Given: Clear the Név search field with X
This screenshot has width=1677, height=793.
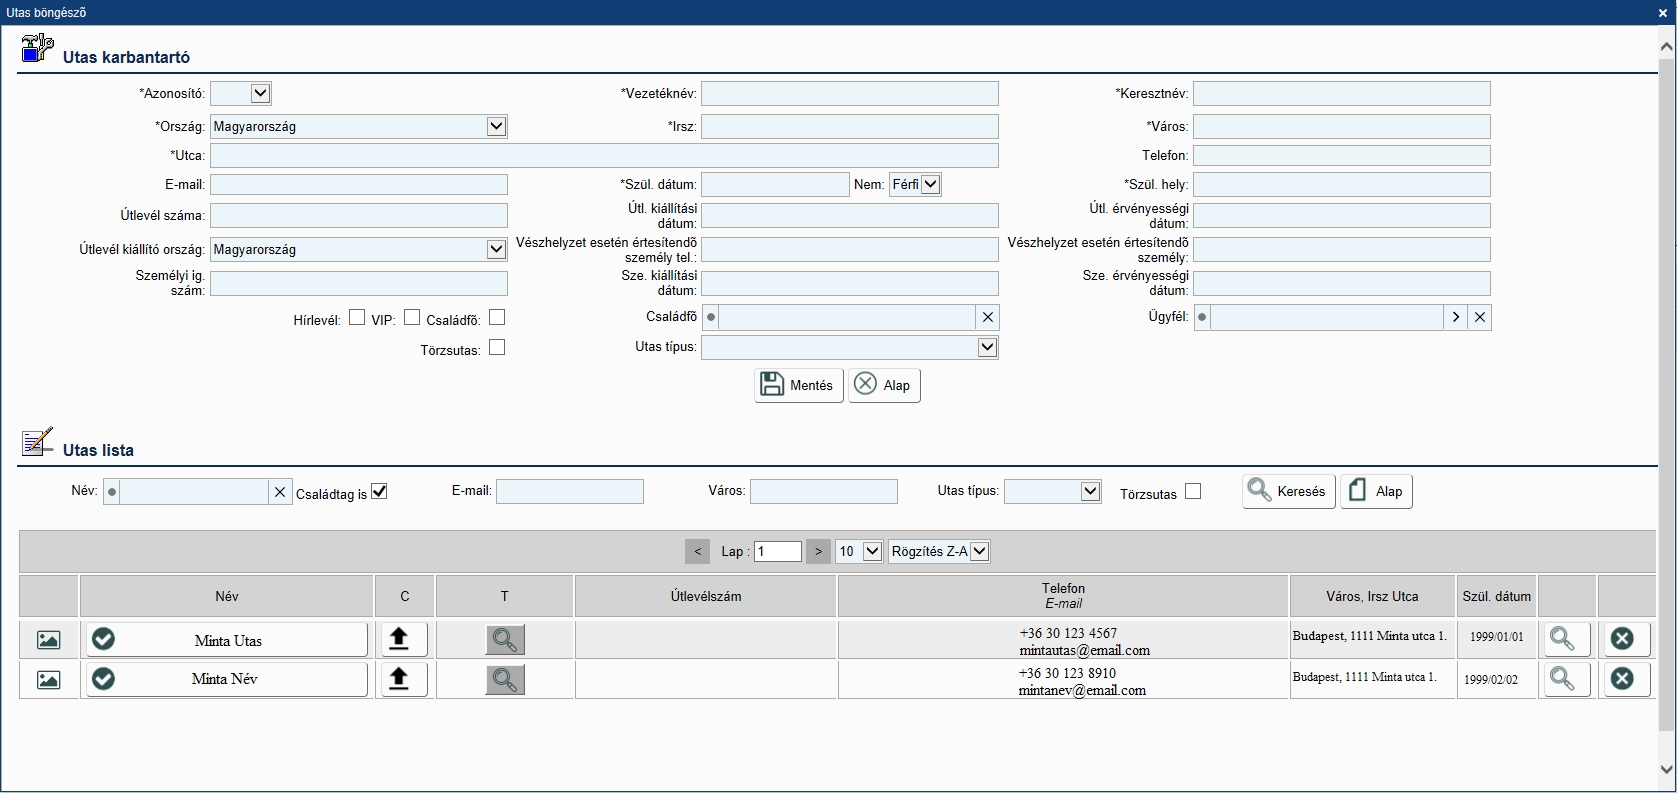Looking at the screenshot, I should (280, 492).
